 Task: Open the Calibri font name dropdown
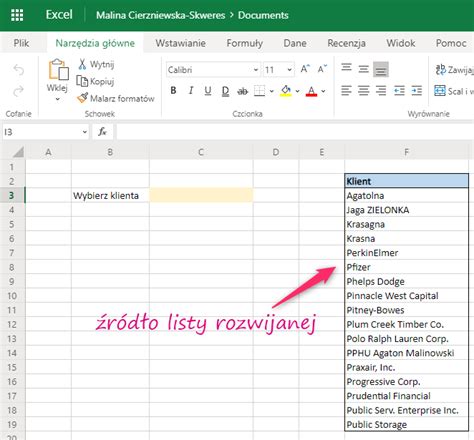pos(256,70)
